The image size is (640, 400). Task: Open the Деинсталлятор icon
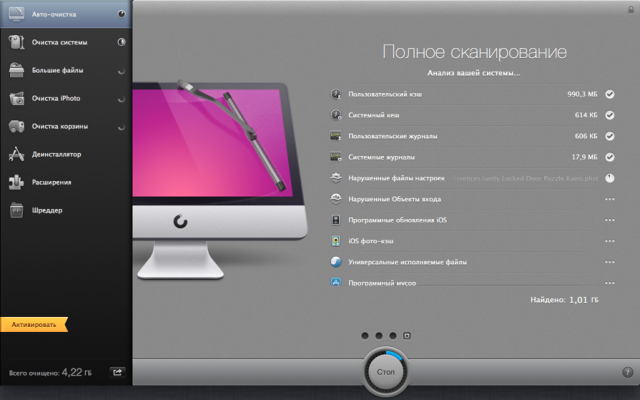click(16, 154)
